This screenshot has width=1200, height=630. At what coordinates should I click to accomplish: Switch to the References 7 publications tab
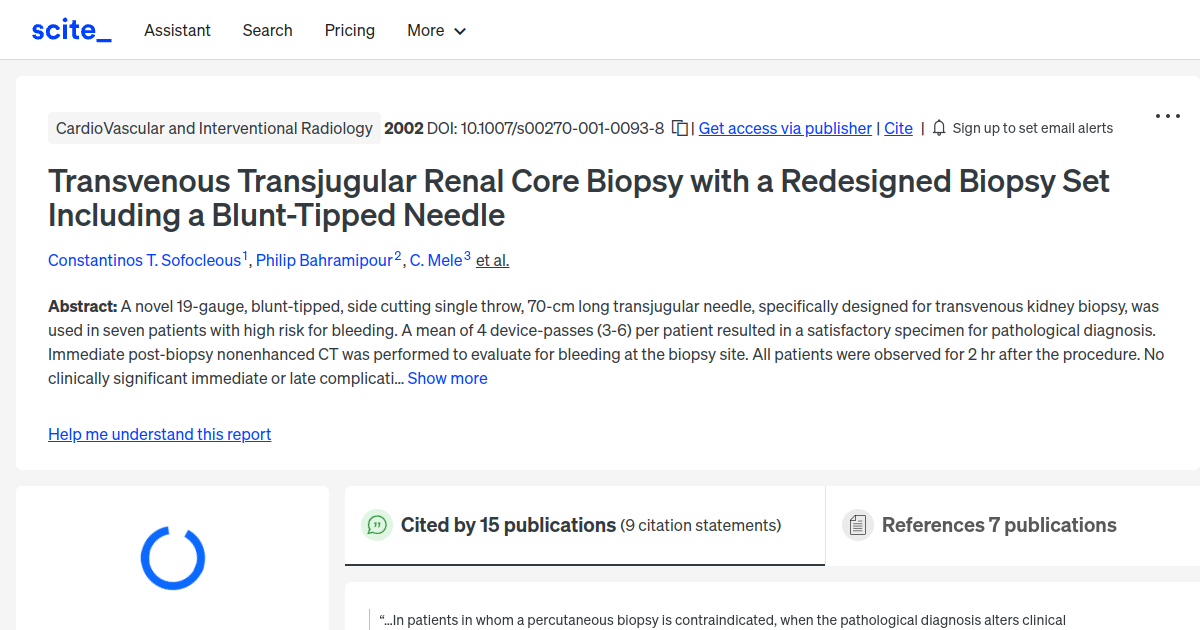(999, 524)
